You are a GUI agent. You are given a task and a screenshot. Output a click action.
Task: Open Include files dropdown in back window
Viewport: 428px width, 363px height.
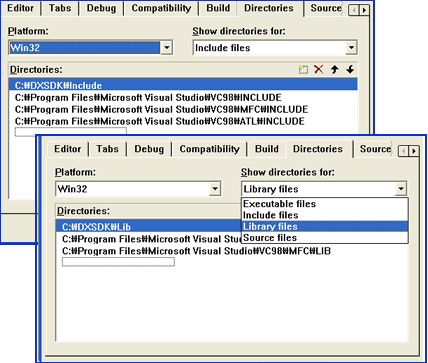click(351, 48)
